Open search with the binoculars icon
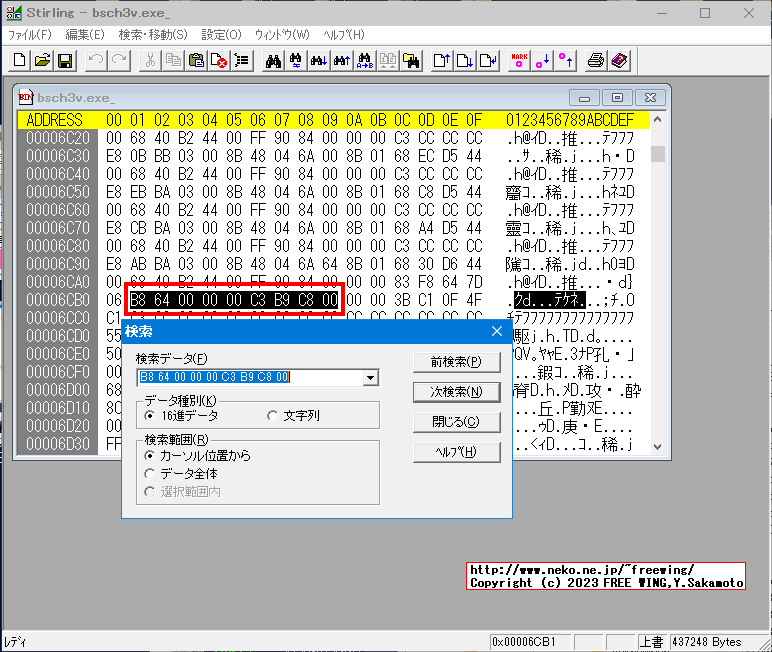The height and width of the screenshot is (652, 772). point(273,61)
